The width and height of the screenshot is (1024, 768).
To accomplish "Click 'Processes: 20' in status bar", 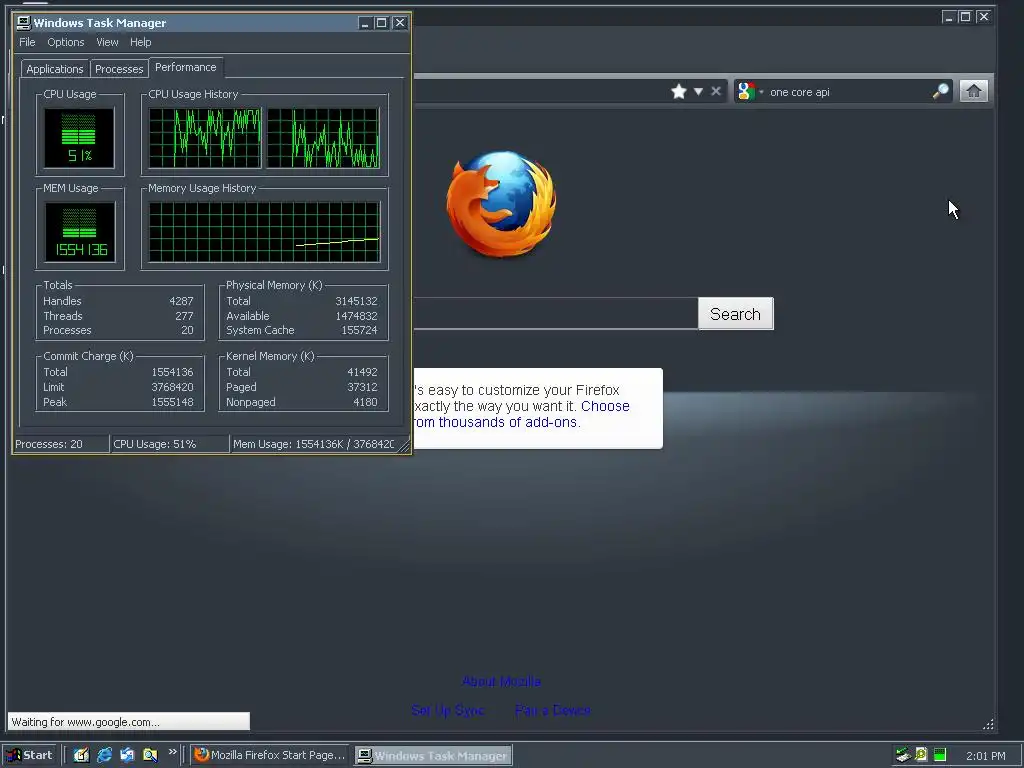I will pos(61,444).
